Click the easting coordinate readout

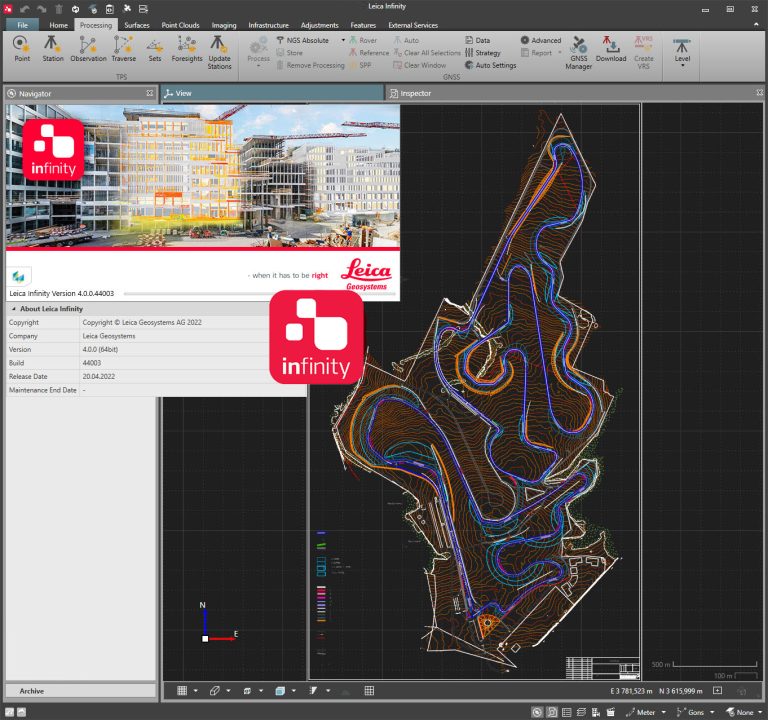(x=631, y=691)
